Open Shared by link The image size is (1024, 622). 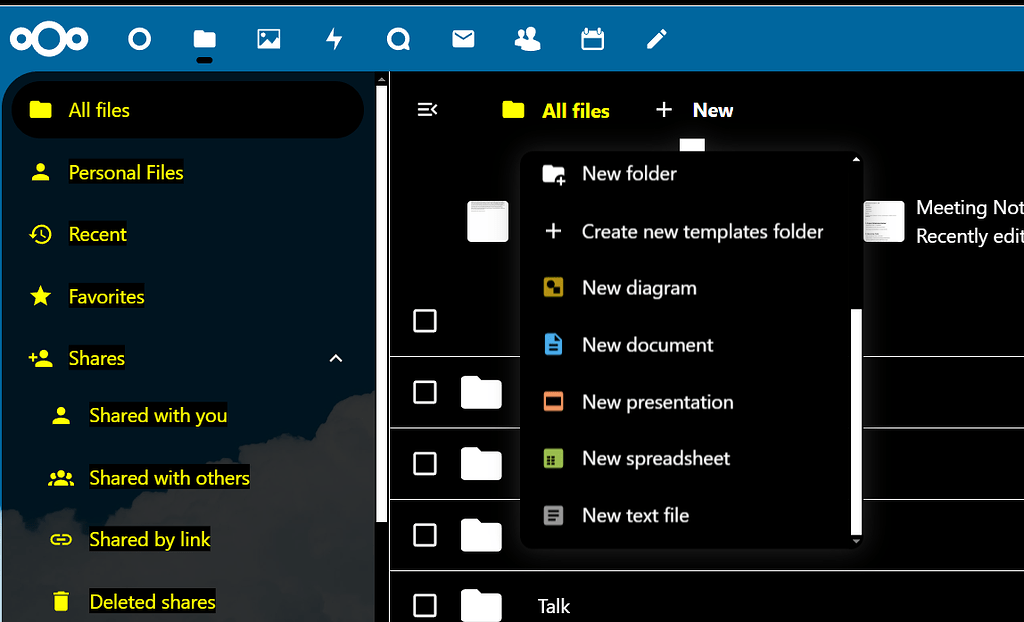[x=150, y=540]
